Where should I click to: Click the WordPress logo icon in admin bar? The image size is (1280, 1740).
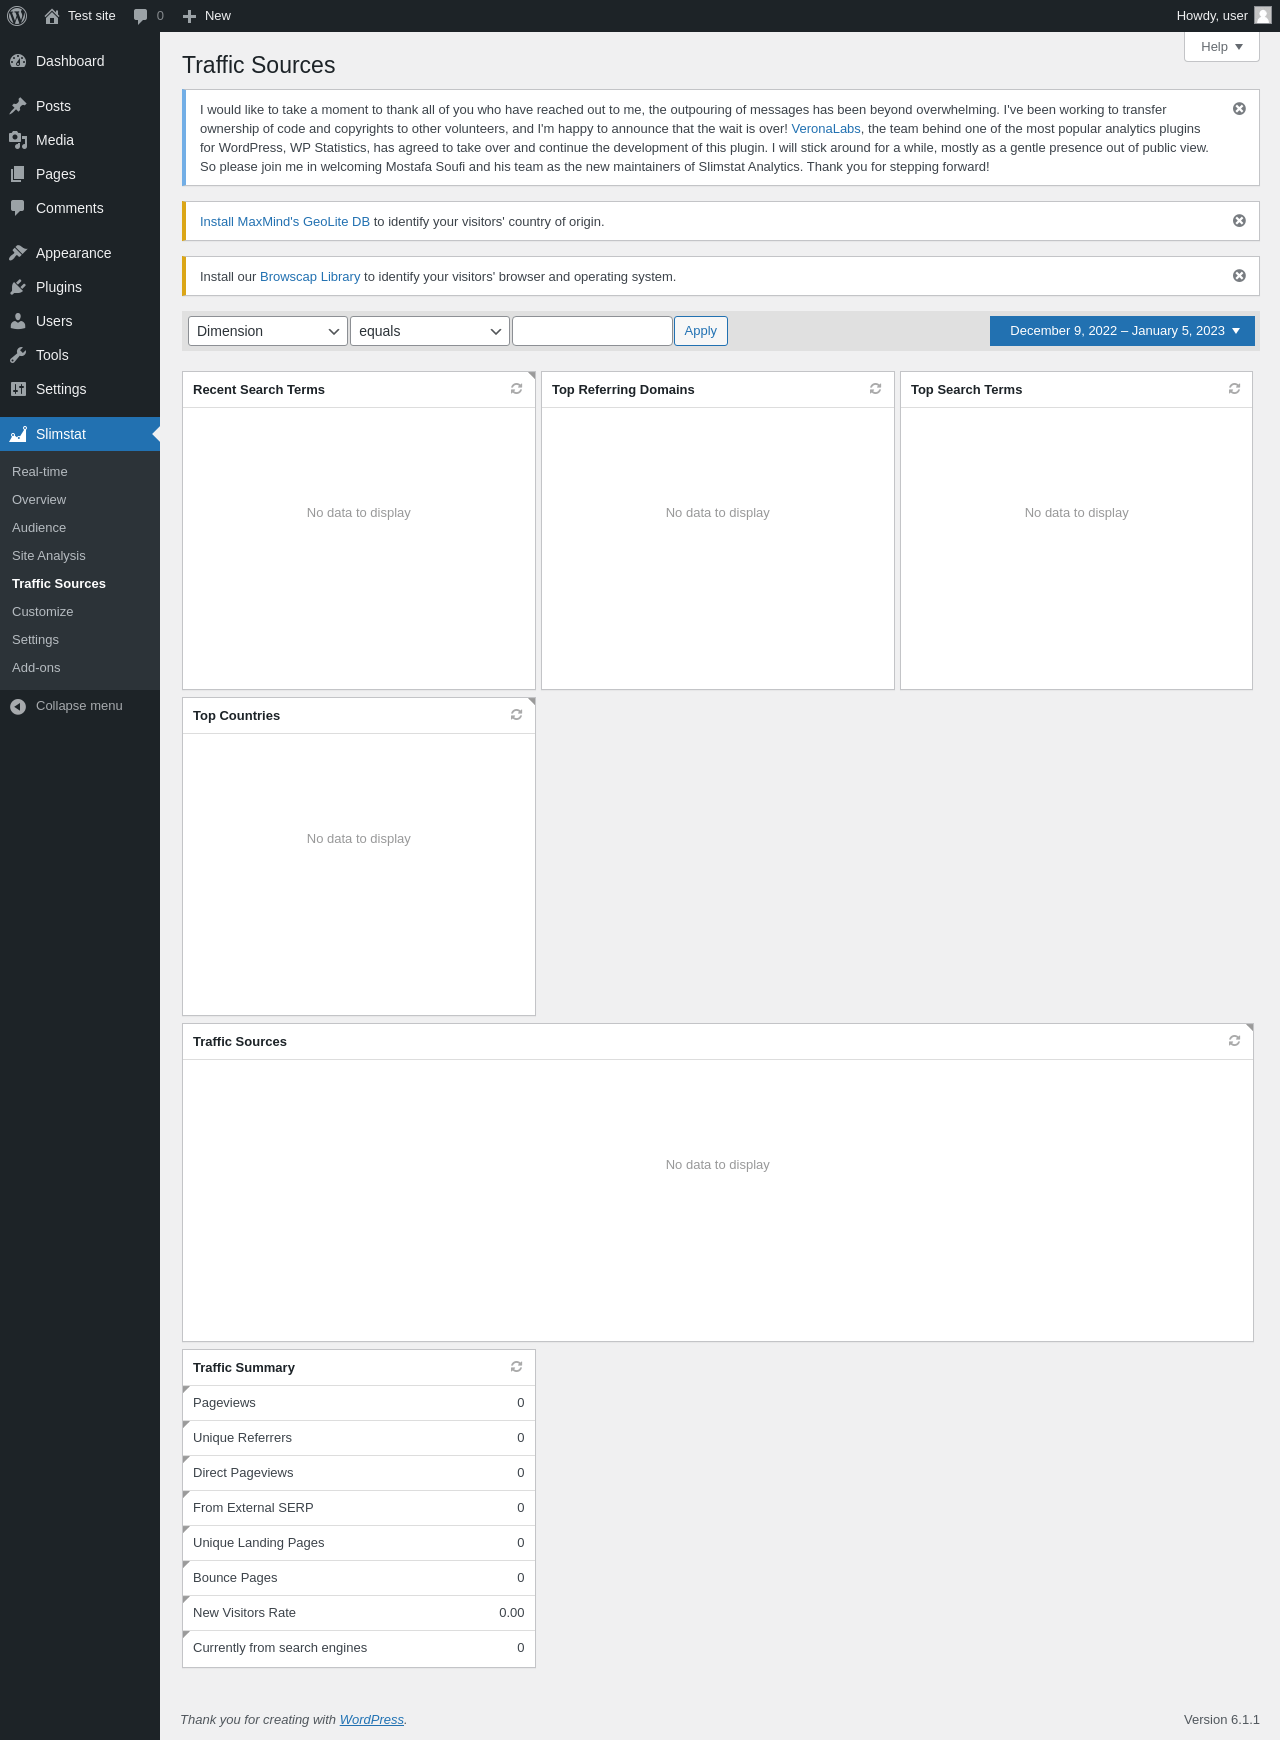click(x=17, y=16)
